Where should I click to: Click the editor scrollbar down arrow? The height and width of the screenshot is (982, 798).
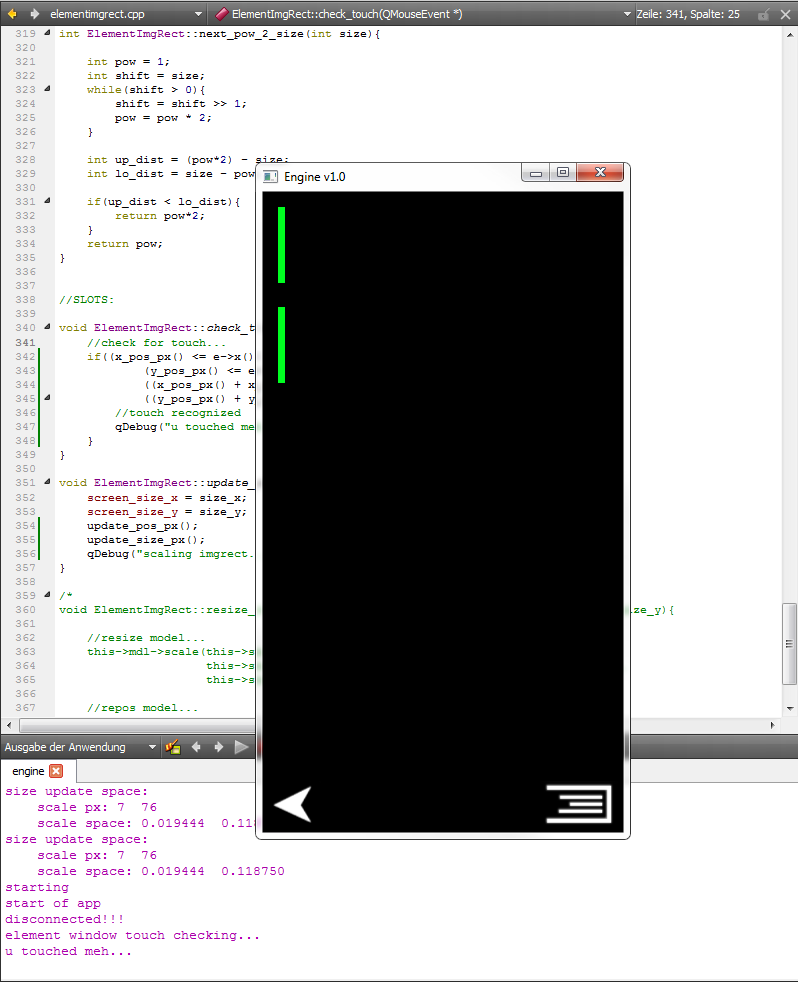point(790,708)
